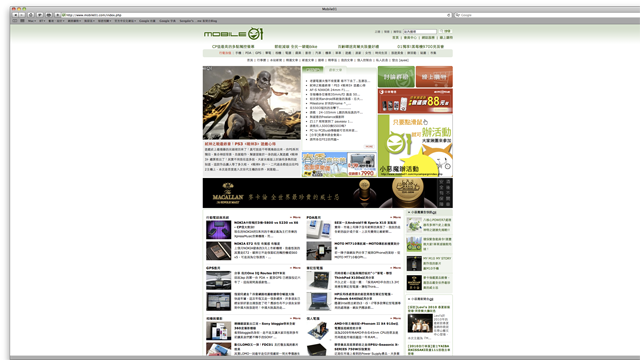Go forward with Safari's forward arrow
640x360 pixels.
tap(21, 15)
